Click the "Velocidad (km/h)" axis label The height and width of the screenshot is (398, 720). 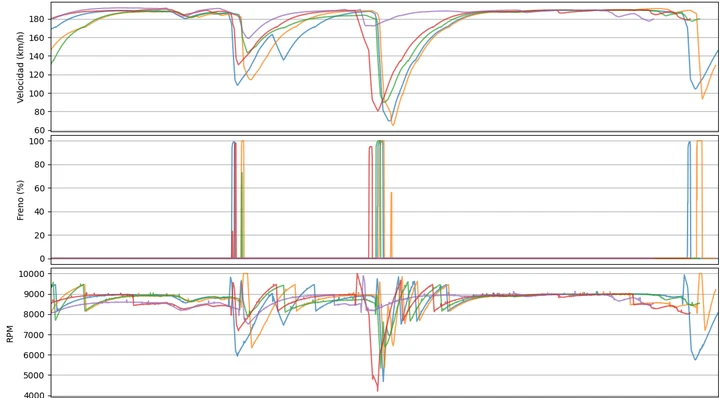pos(20,67)
